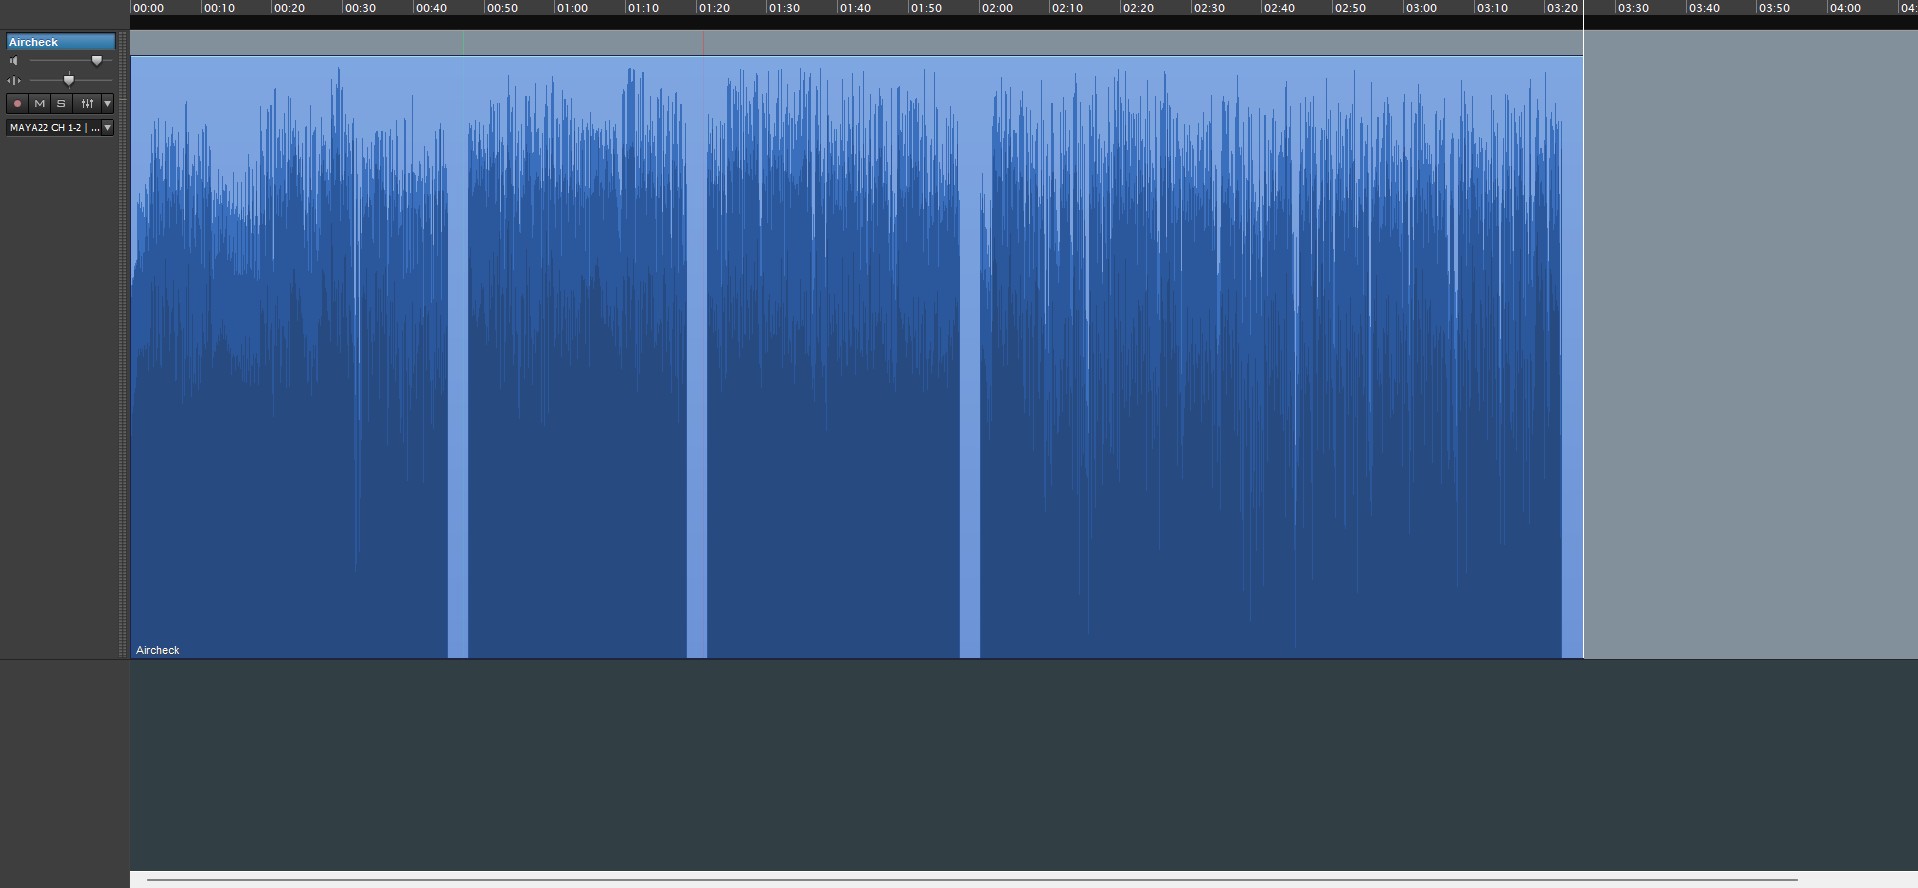Click the track pan slider handle

[x=69, y=80]
